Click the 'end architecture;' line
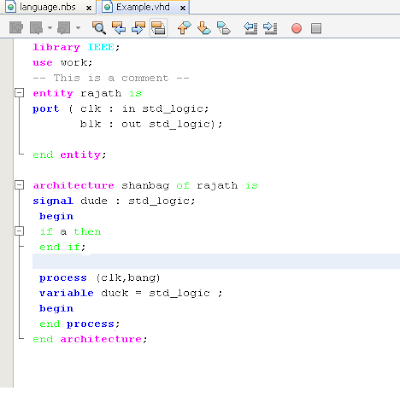This screenshot has height=397, width=400. tap(90, 339)
